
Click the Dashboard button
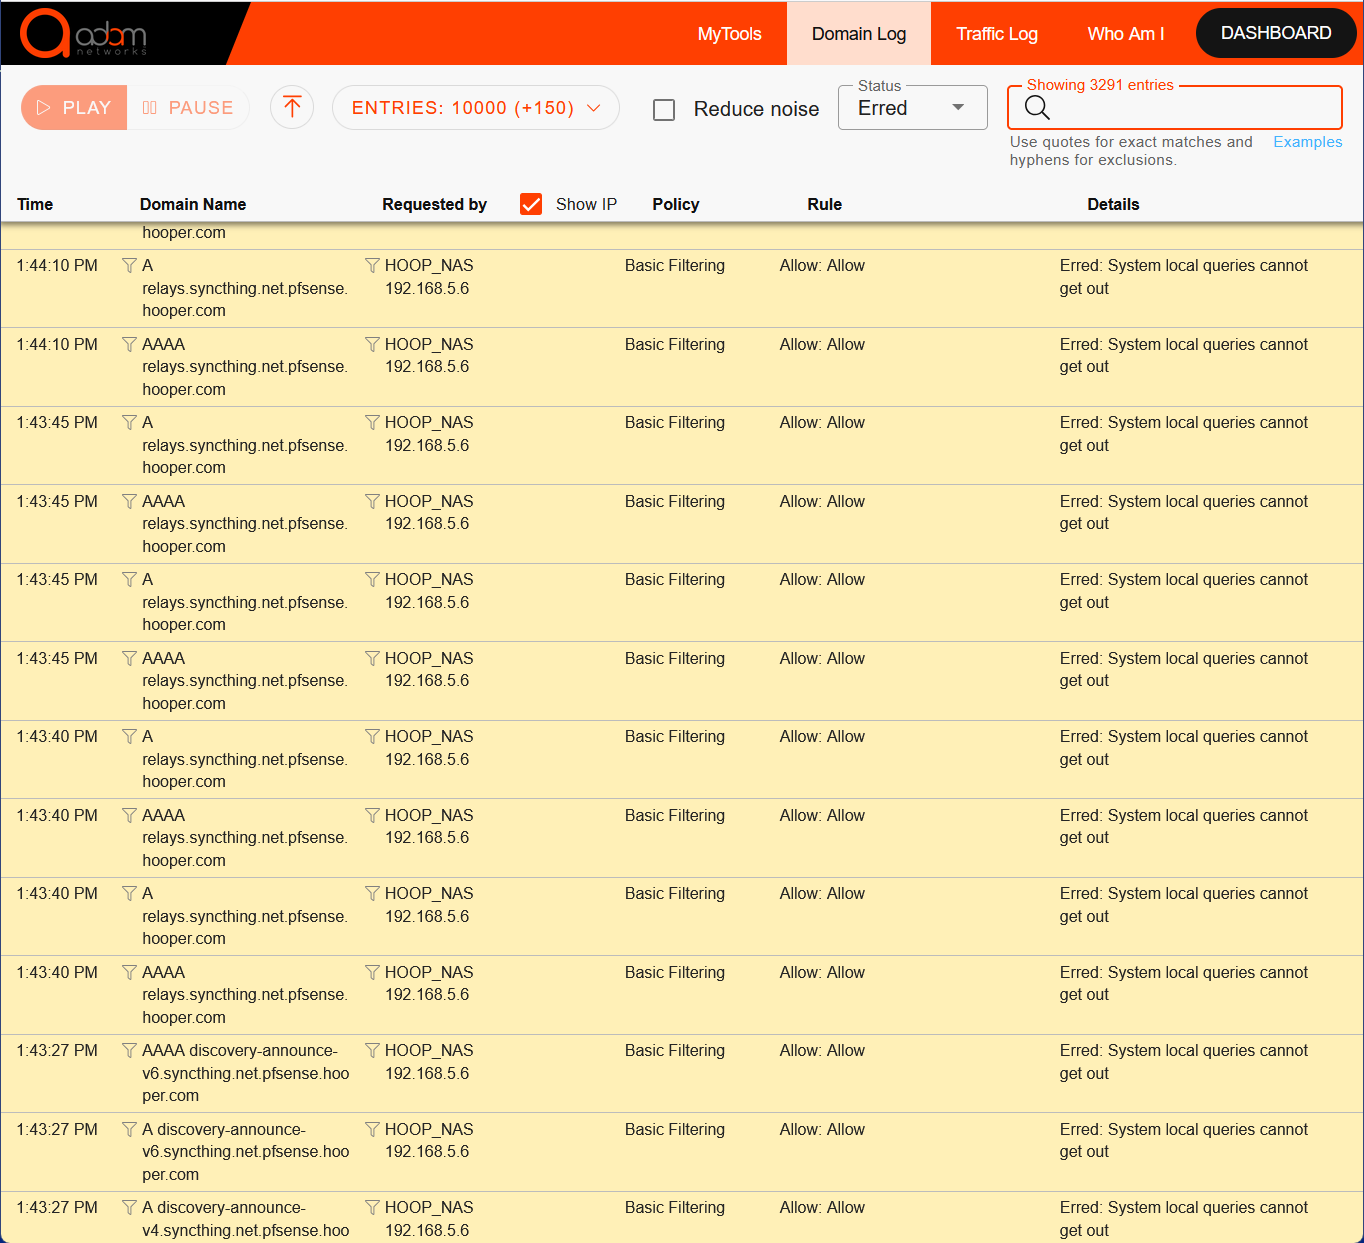(x=1275, y=33)
